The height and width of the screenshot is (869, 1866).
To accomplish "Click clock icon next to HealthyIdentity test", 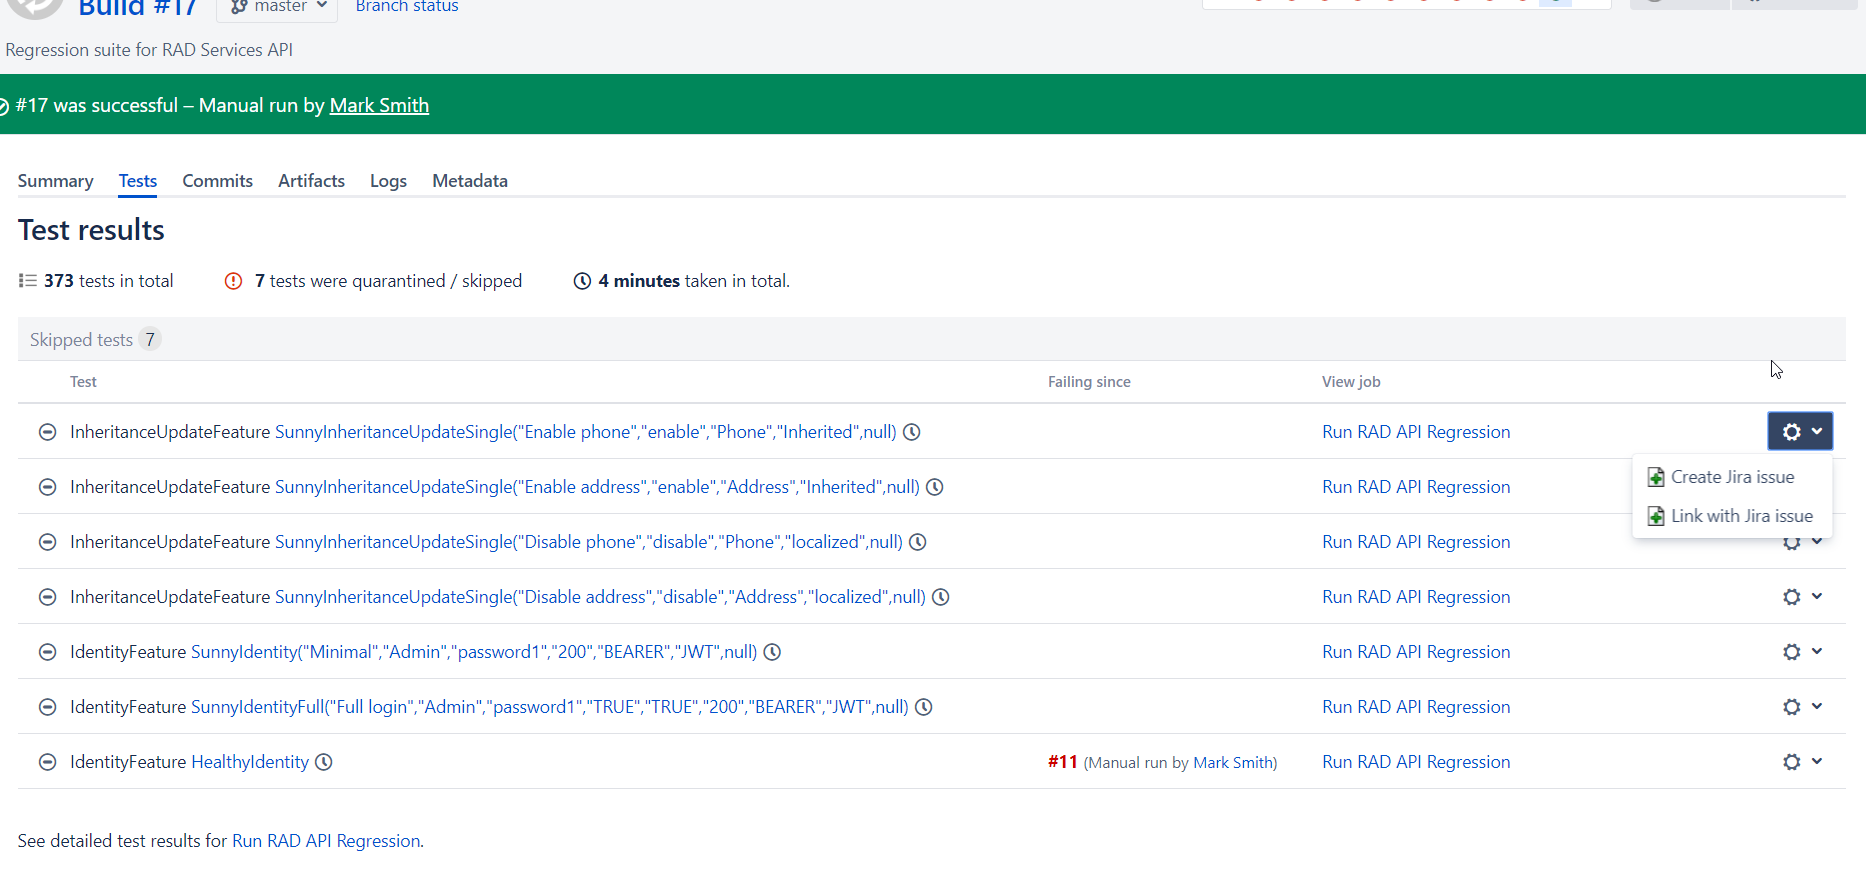I will pyautogui.click(x=324, y=762).
